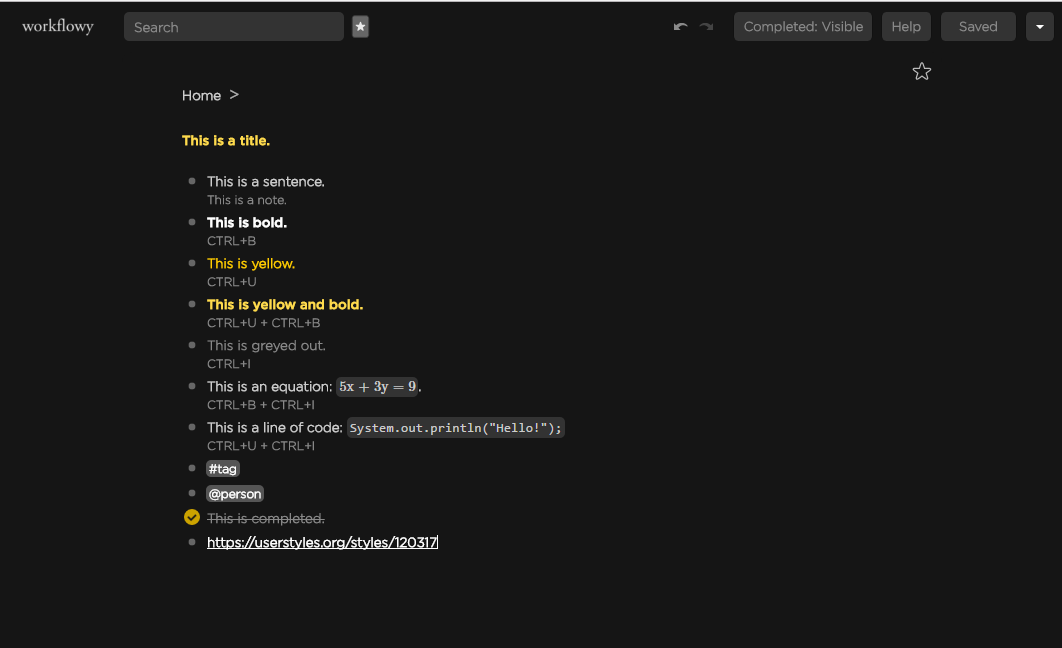Select the yellow title text
The image size is (1062, 648).
(x=225, y=140)
